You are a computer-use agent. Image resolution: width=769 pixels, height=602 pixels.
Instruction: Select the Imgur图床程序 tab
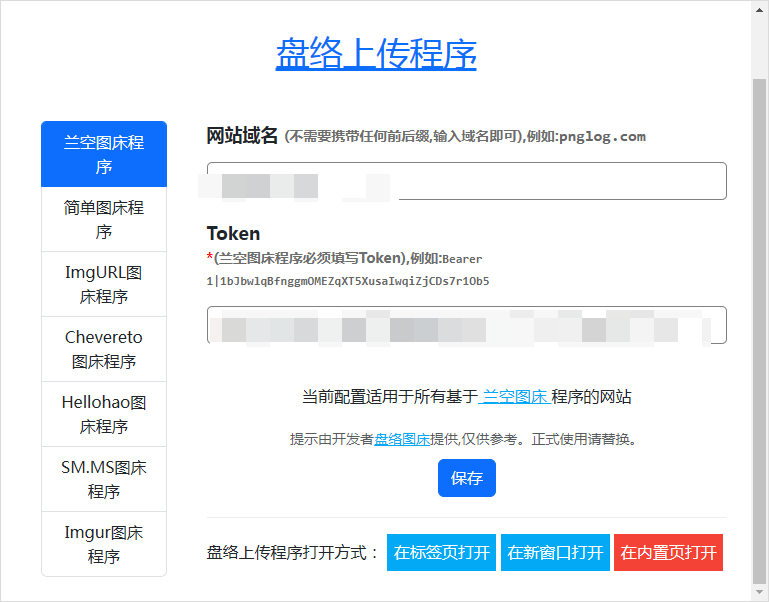[104, 543]
